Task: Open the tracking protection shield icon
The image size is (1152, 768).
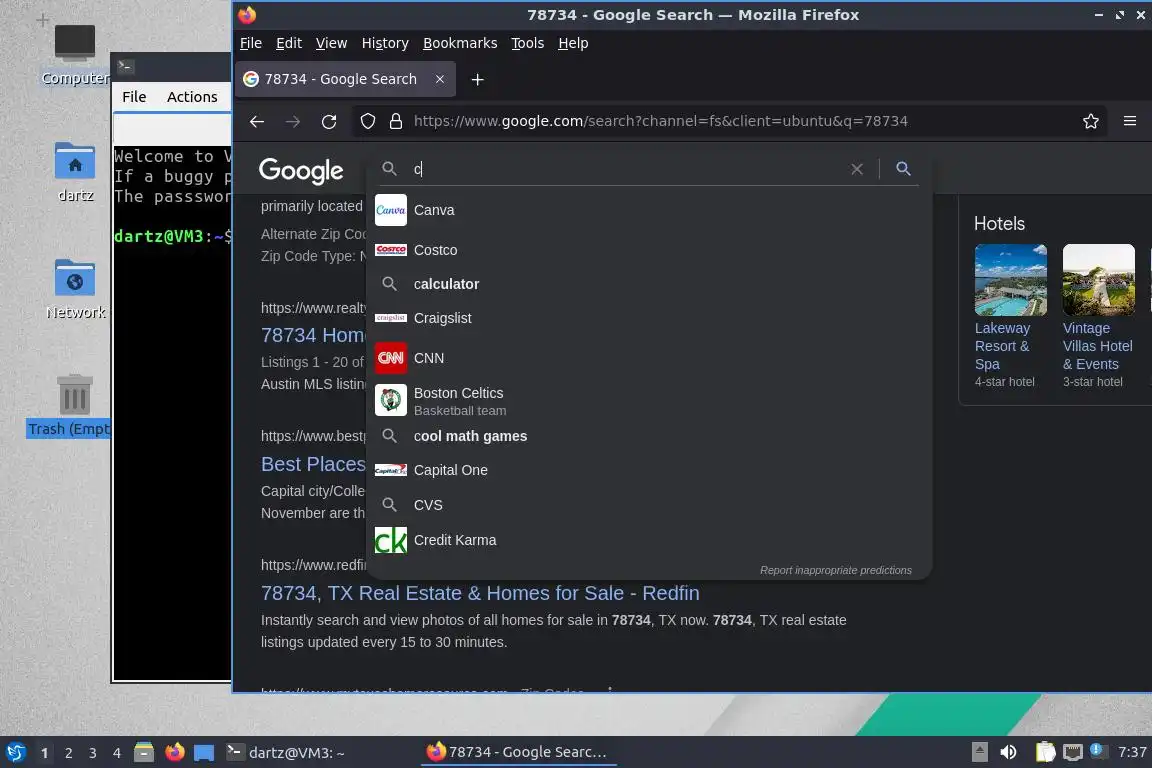Action: point(367,121)
